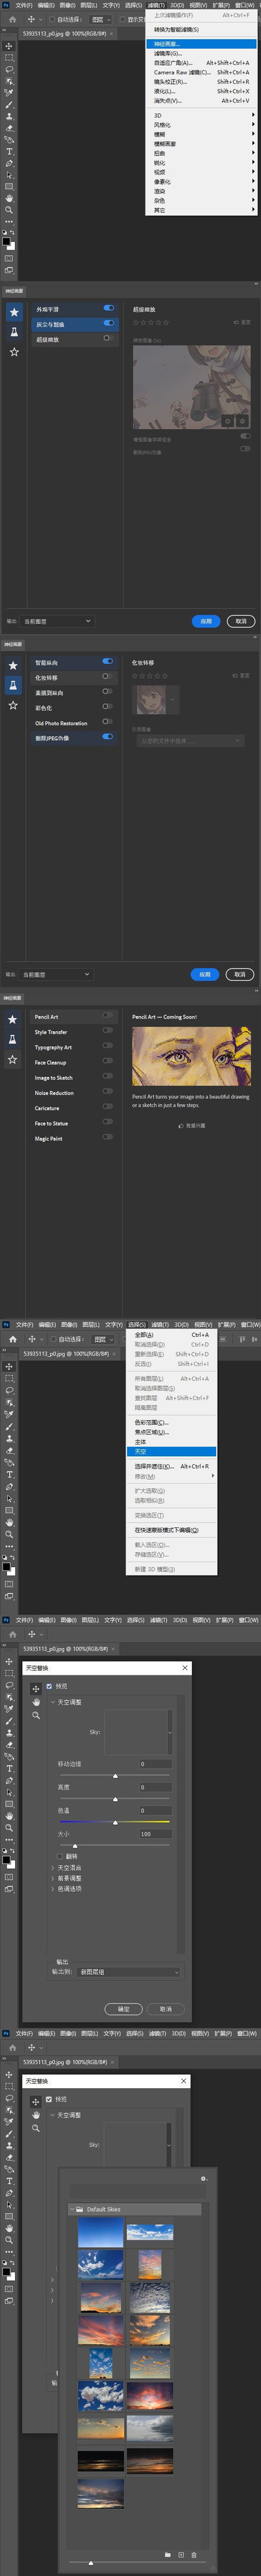Screen dimensions: 261x2576
Task: Select the flask tab beside the Old Photo Restoration list
Action: [13, 685]
